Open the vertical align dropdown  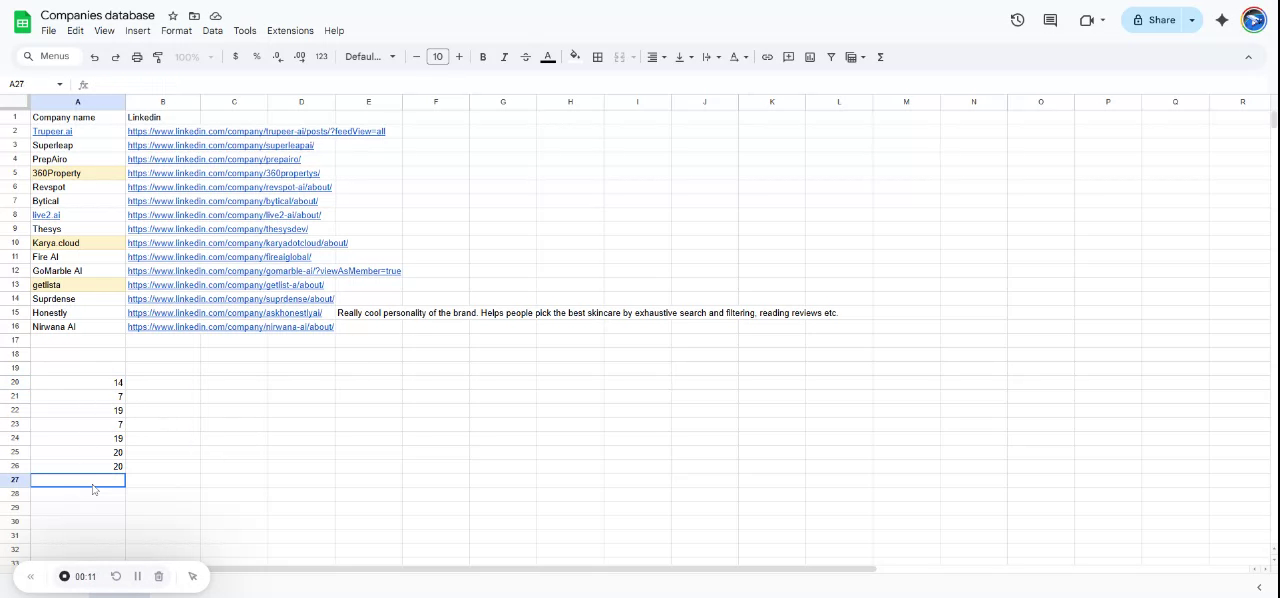pos(684,57)
